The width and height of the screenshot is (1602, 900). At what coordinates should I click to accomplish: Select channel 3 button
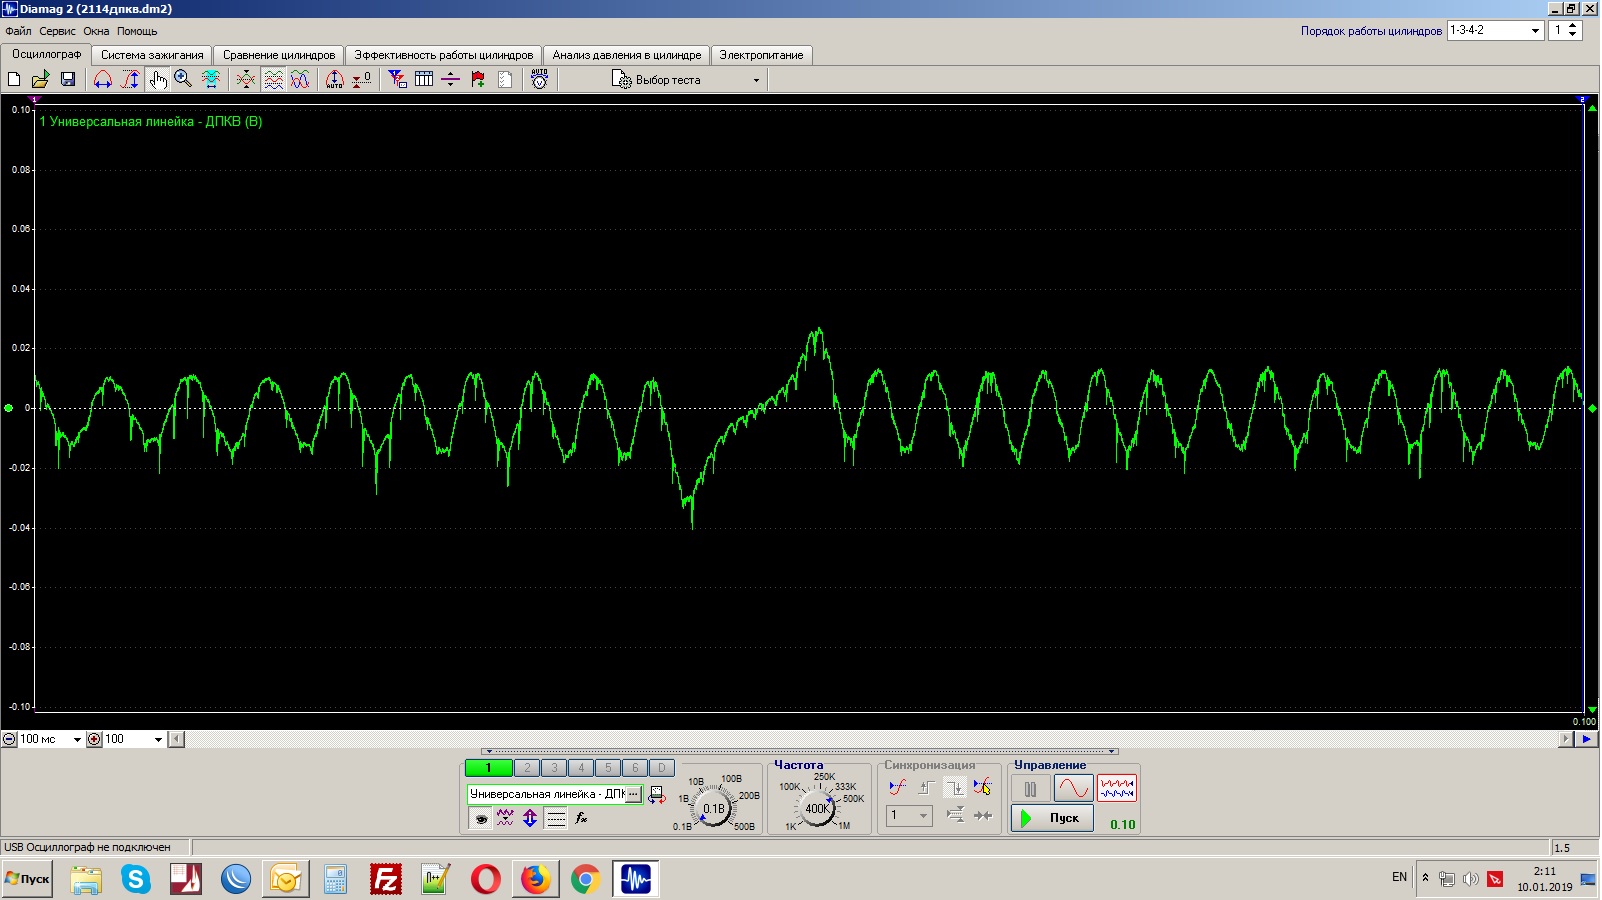[x=554, y=768]
